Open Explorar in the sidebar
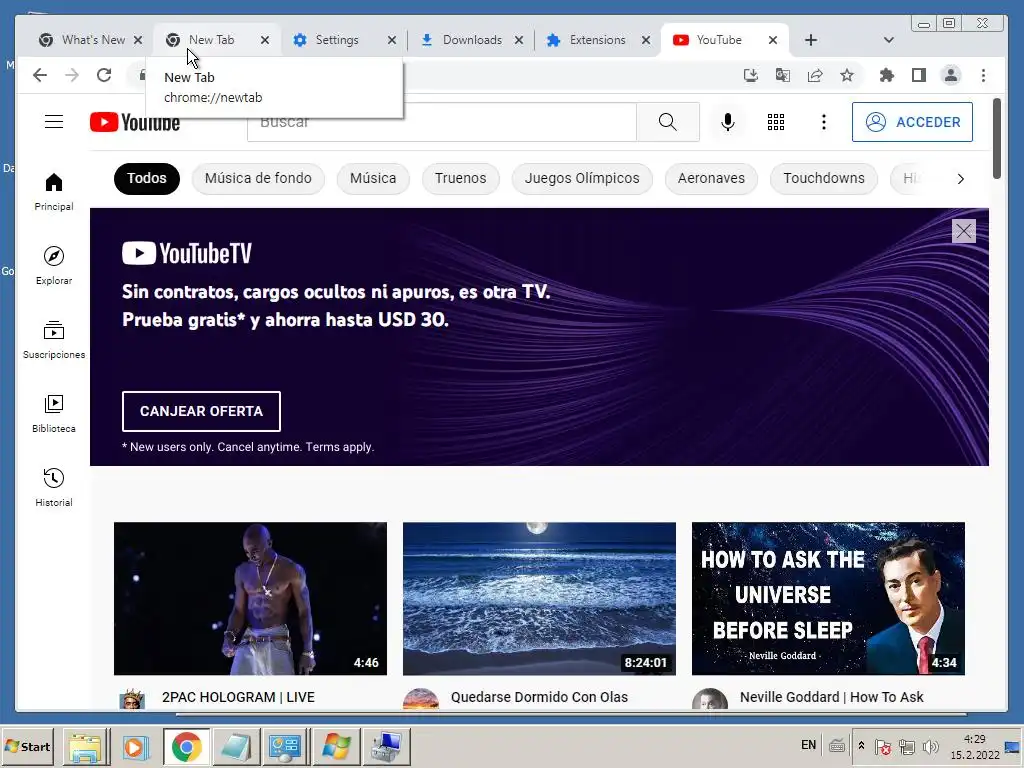The width and height of the screenshot is (1024, 768). 54,266
